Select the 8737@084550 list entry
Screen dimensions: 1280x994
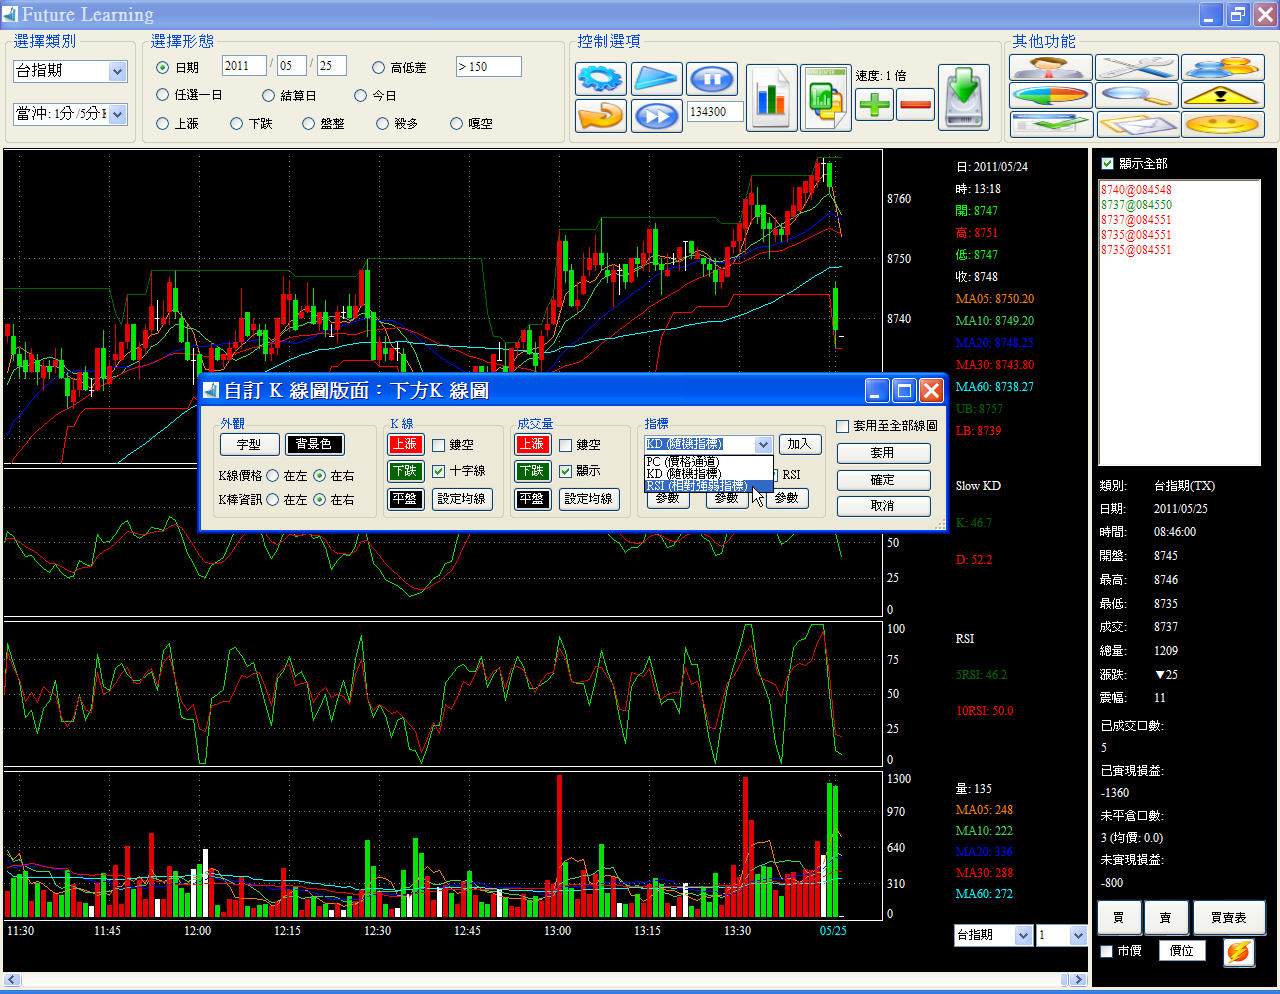pos(1136,205)
